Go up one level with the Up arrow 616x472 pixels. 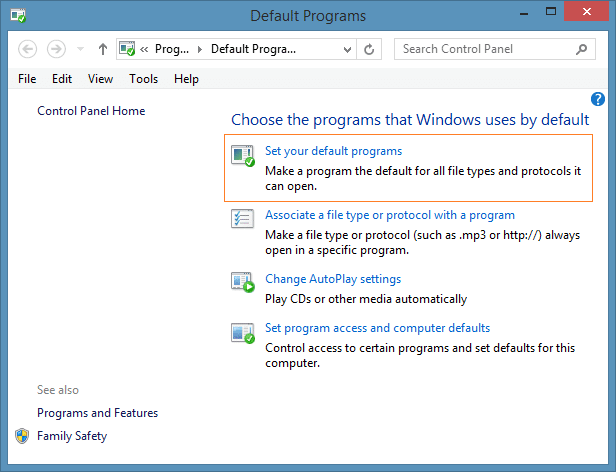pos(103,49)
